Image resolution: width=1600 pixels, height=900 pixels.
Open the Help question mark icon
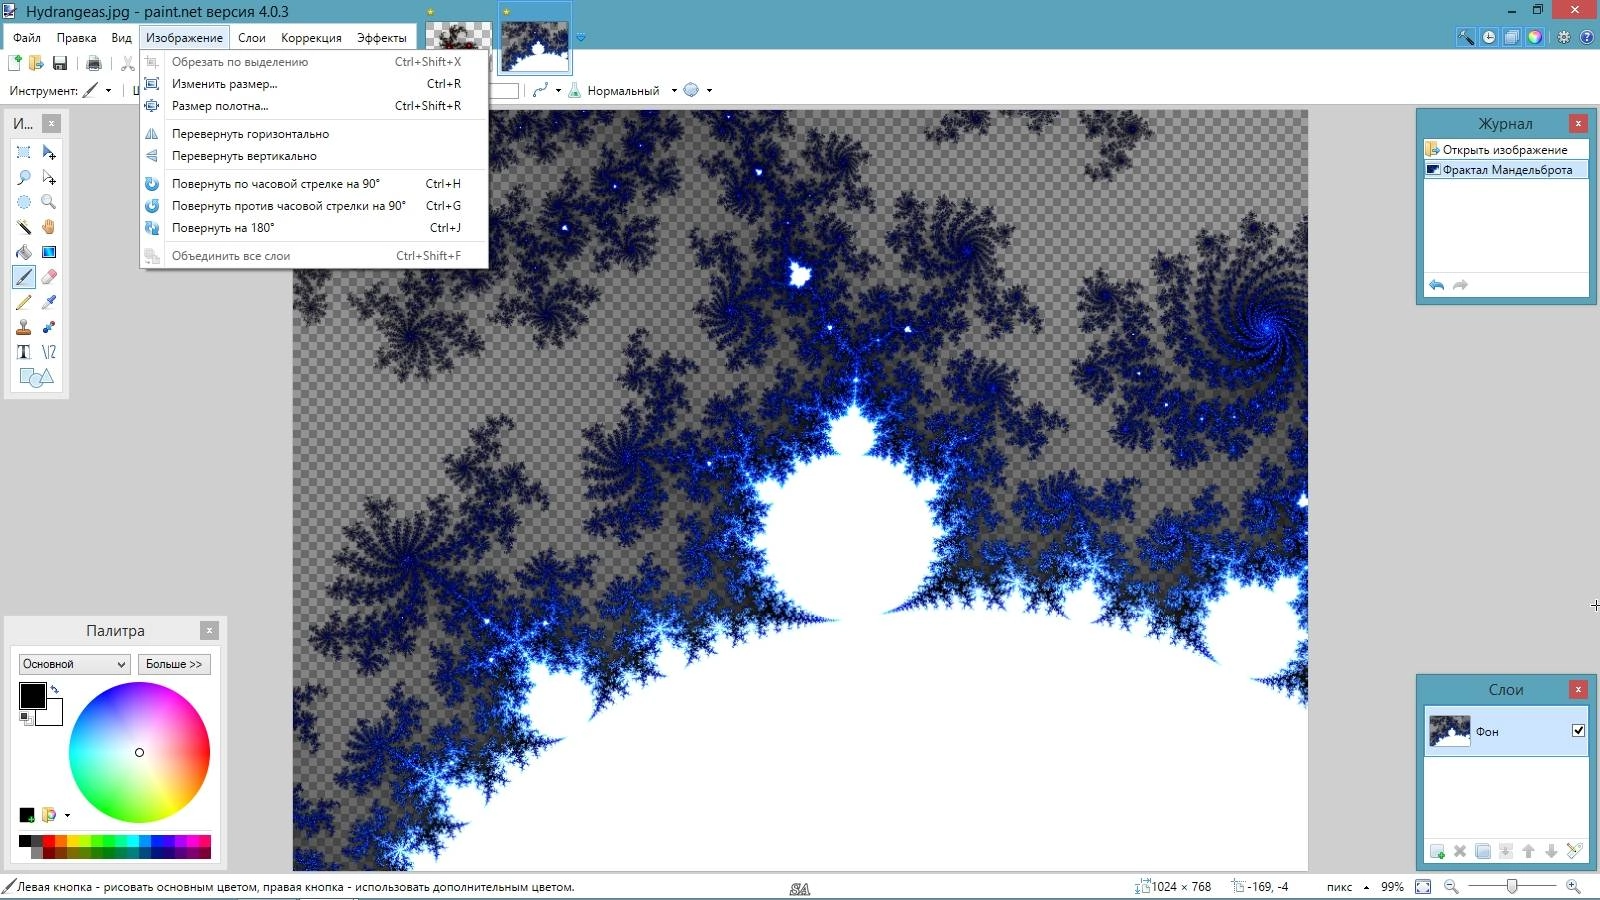coord(1586,37)
